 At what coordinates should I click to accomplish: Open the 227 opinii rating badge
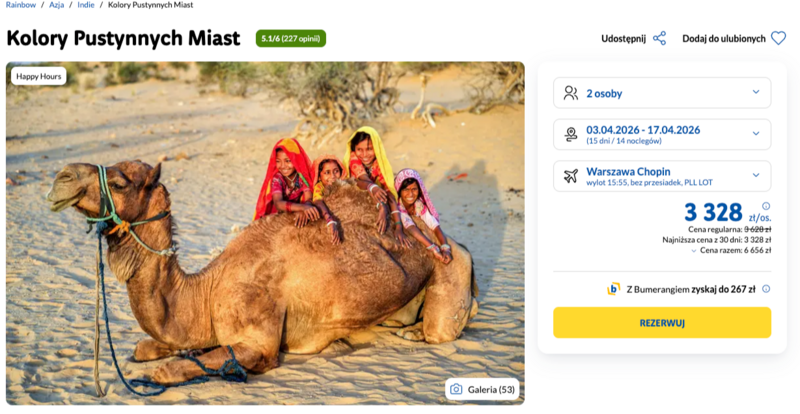coord(290,38)
